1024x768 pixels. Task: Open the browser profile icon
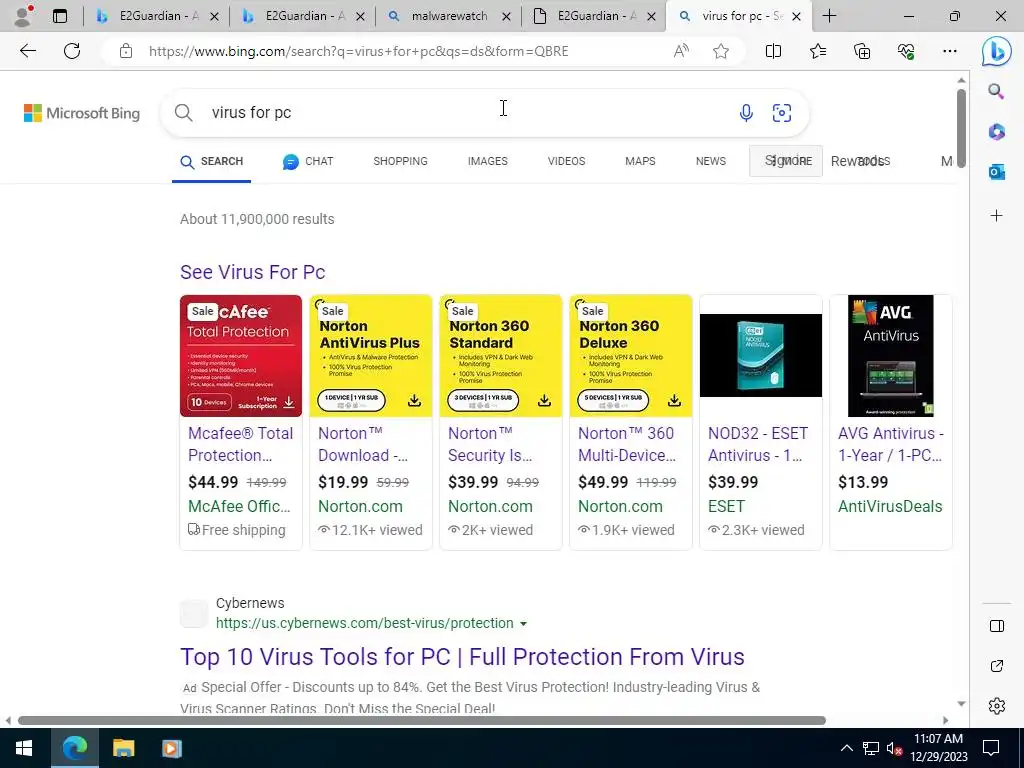click(x=24, y=16)
